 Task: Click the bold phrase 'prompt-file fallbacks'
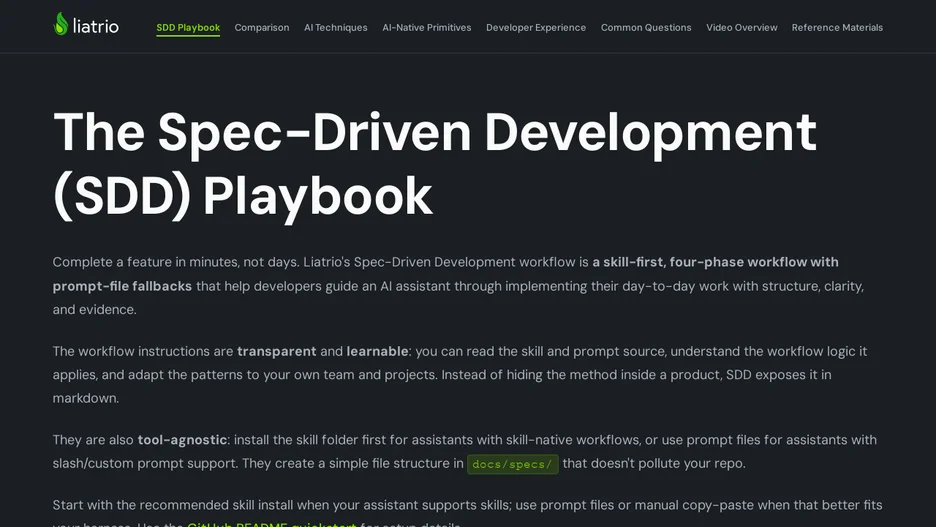122,286
